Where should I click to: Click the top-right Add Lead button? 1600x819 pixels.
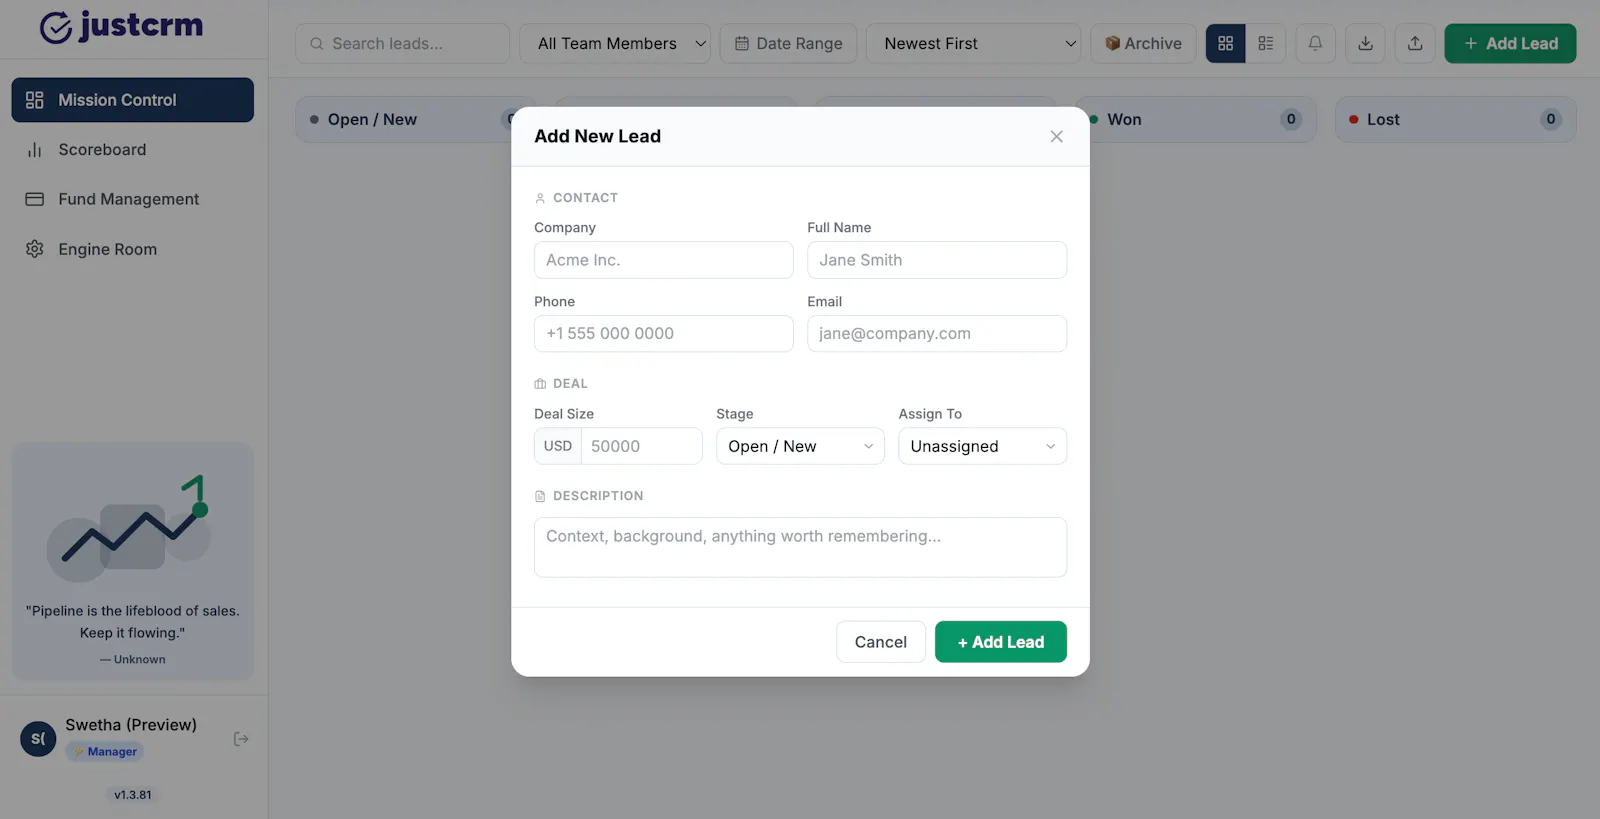point(1510,44)
